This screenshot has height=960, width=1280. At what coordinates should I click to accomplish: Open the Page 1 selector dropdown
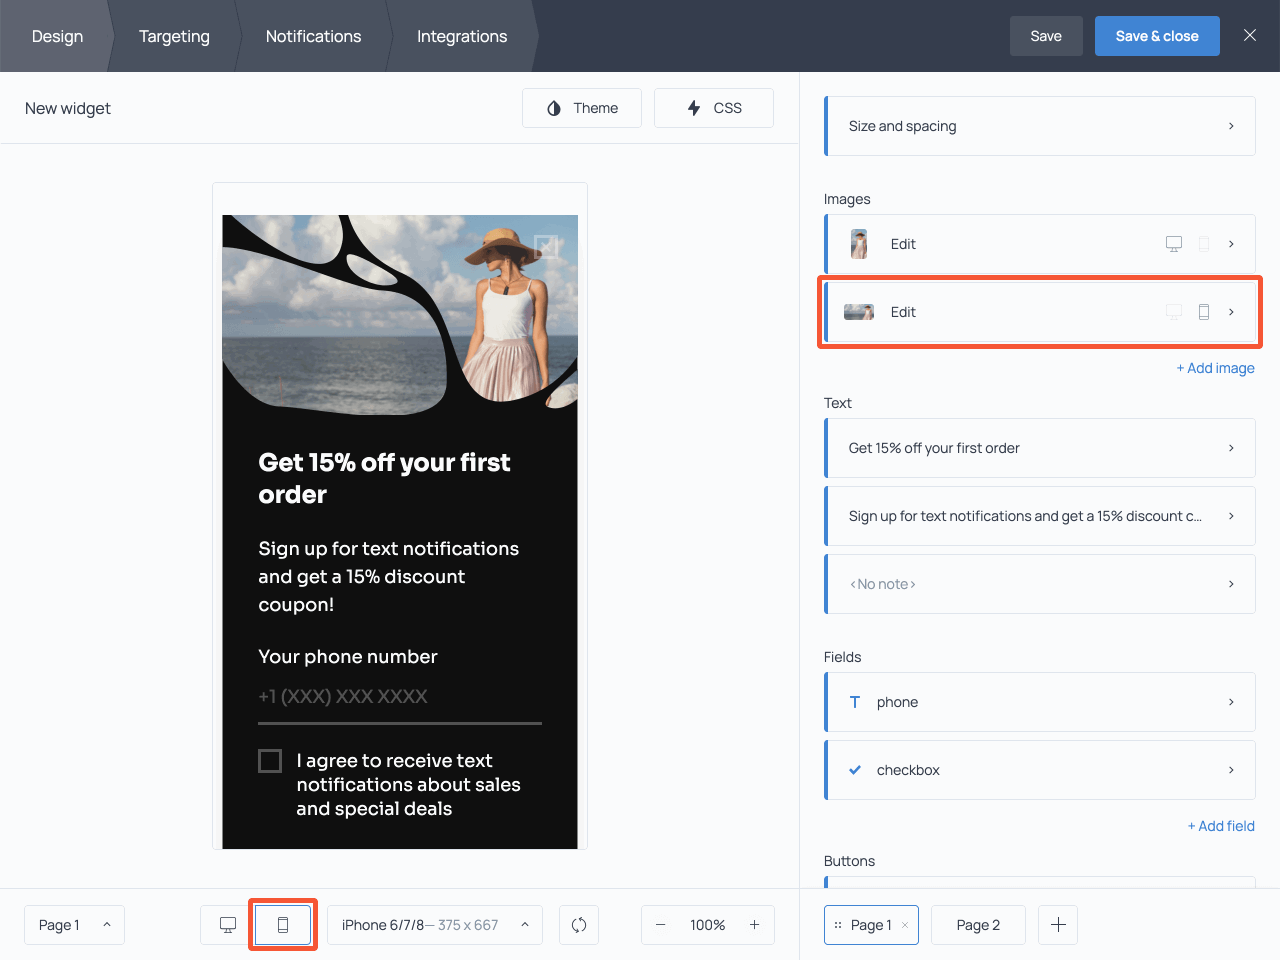coord(74,924)
